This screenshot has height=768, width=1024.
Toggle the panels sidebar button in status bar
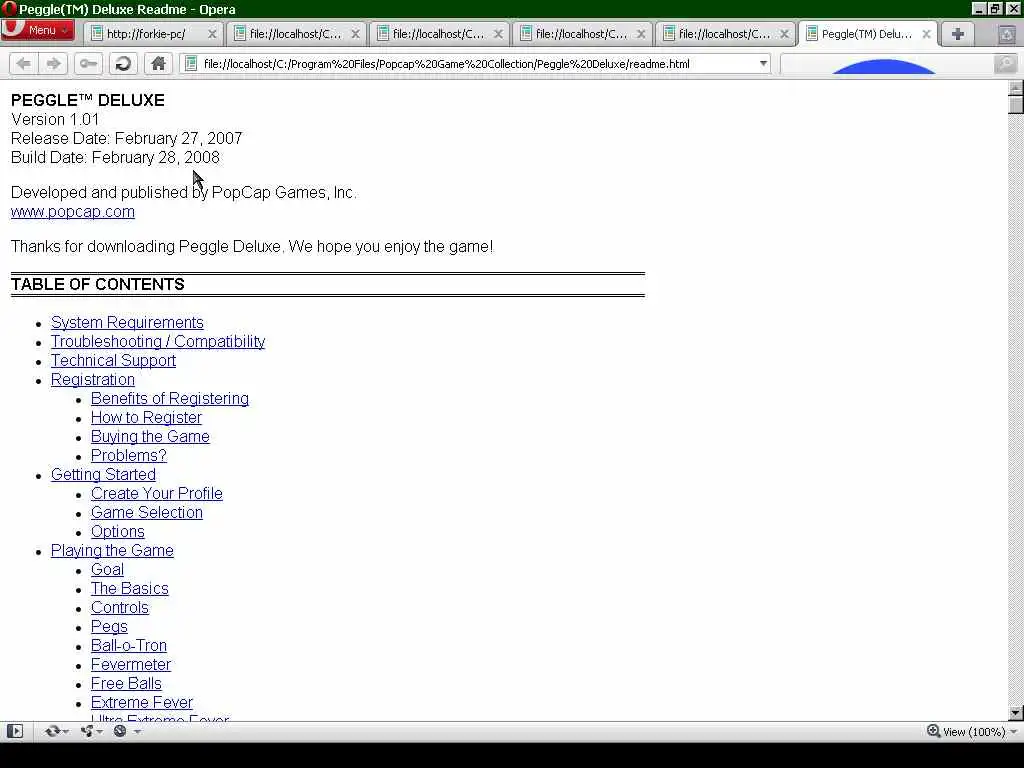(x=14, y=731)
